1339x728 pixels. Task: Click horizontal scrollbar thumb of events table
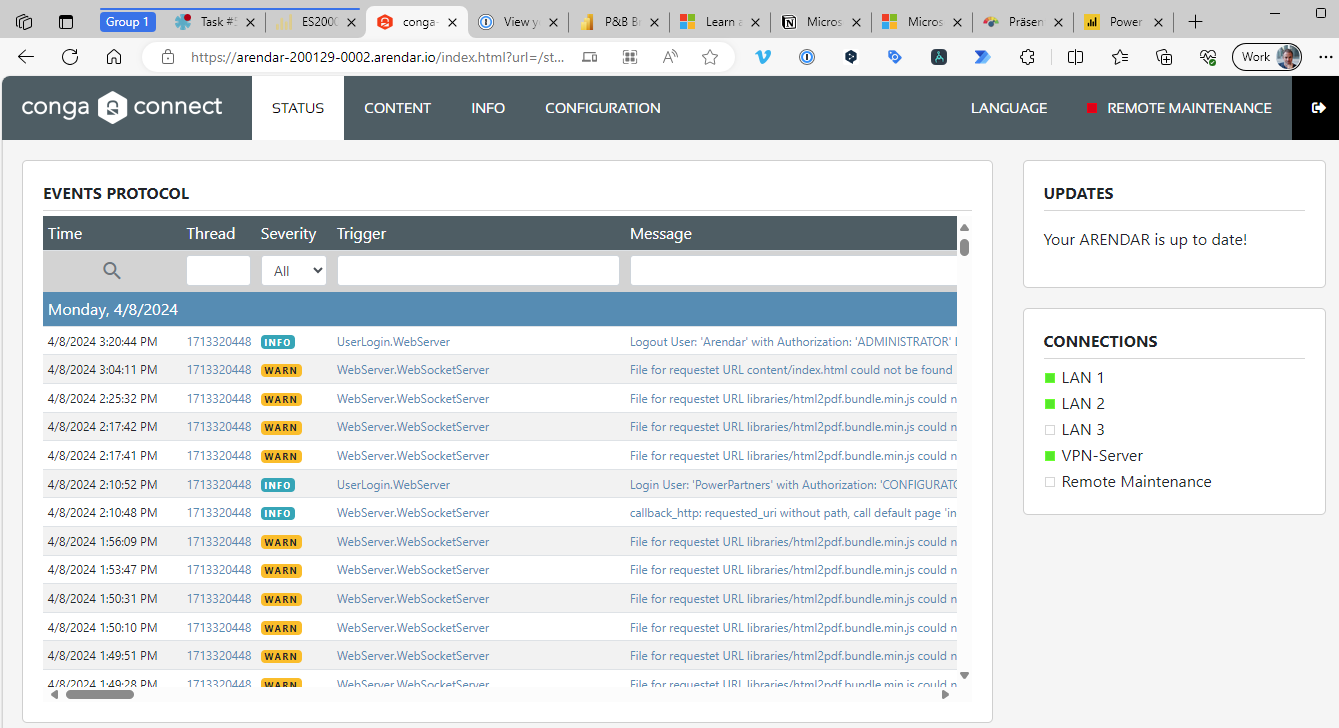(100, 694)
